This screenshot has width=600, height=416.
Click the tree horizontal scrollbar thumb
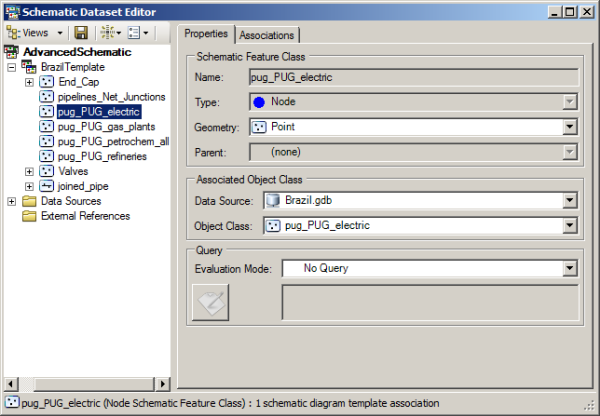pyautogui.click(x=94, y=384)
